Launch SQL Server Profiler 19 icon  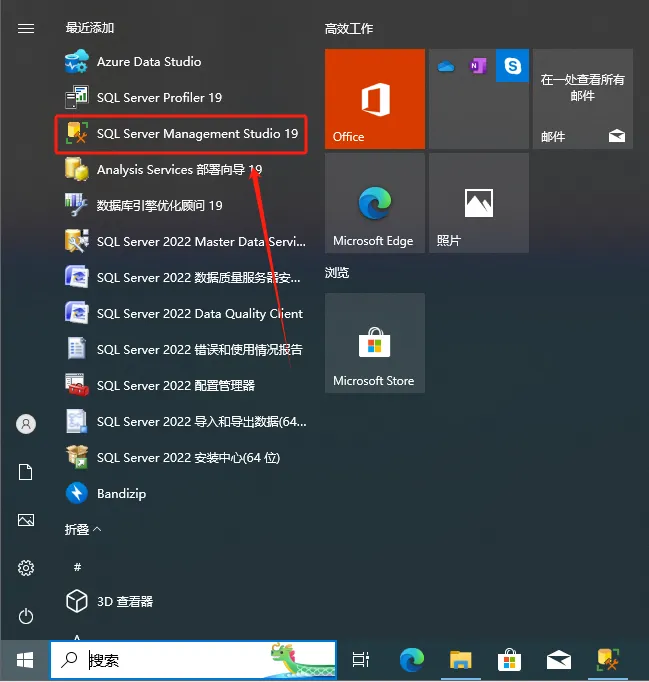tap(77, 97)
